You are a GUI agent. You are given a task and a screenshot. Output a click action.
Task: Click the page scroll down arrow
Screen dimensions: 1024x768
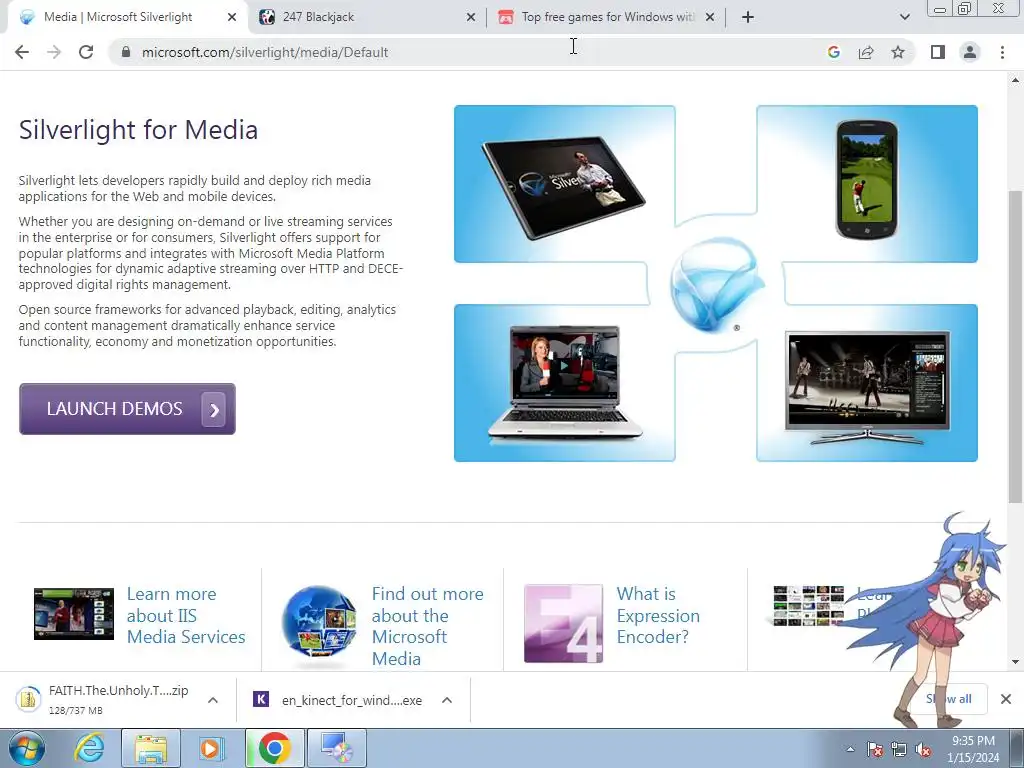1015,662
